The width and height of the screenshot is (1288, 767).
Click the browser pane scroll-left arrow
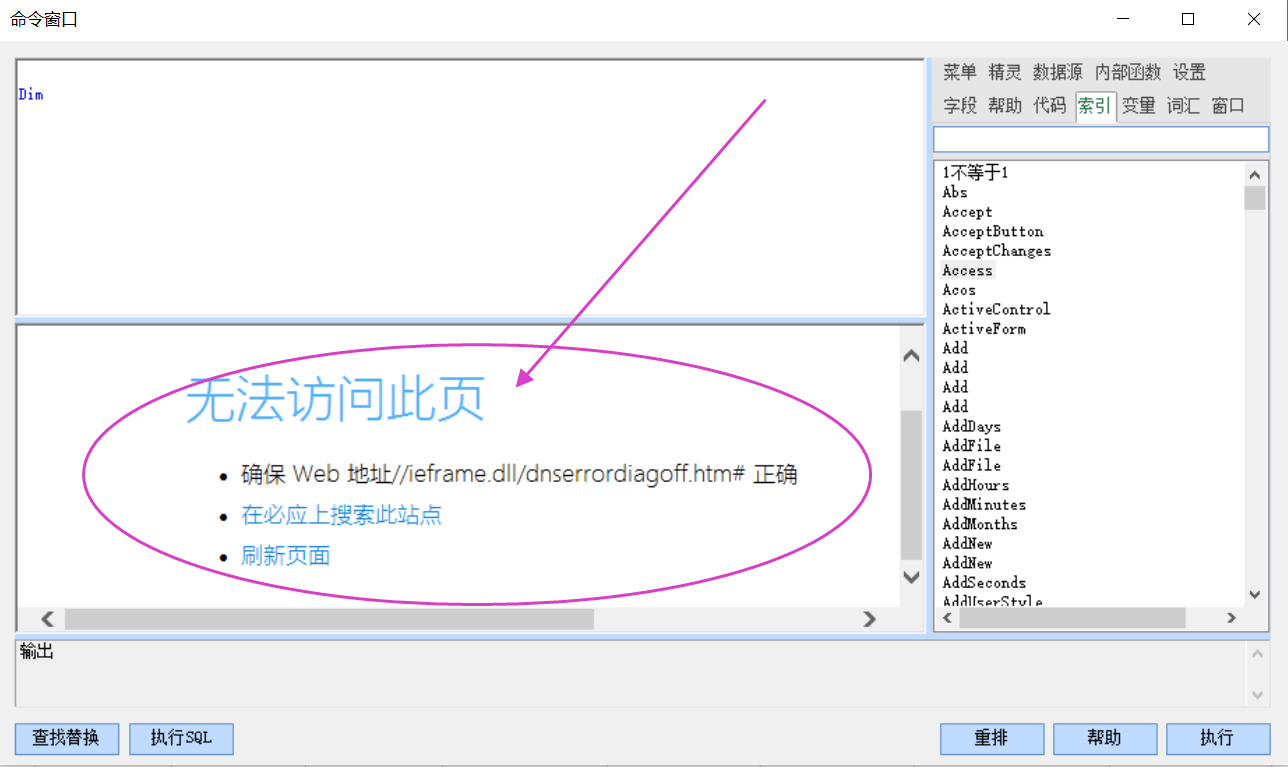[47, 619]
